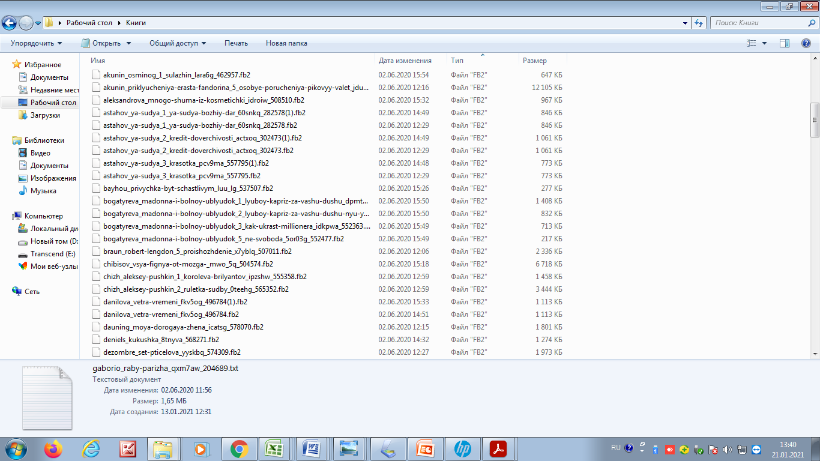Click the Новая папка button
Image resolution: width=820 pixels, height=461 pixels.
pyautogui.click(x=286, y=44)
